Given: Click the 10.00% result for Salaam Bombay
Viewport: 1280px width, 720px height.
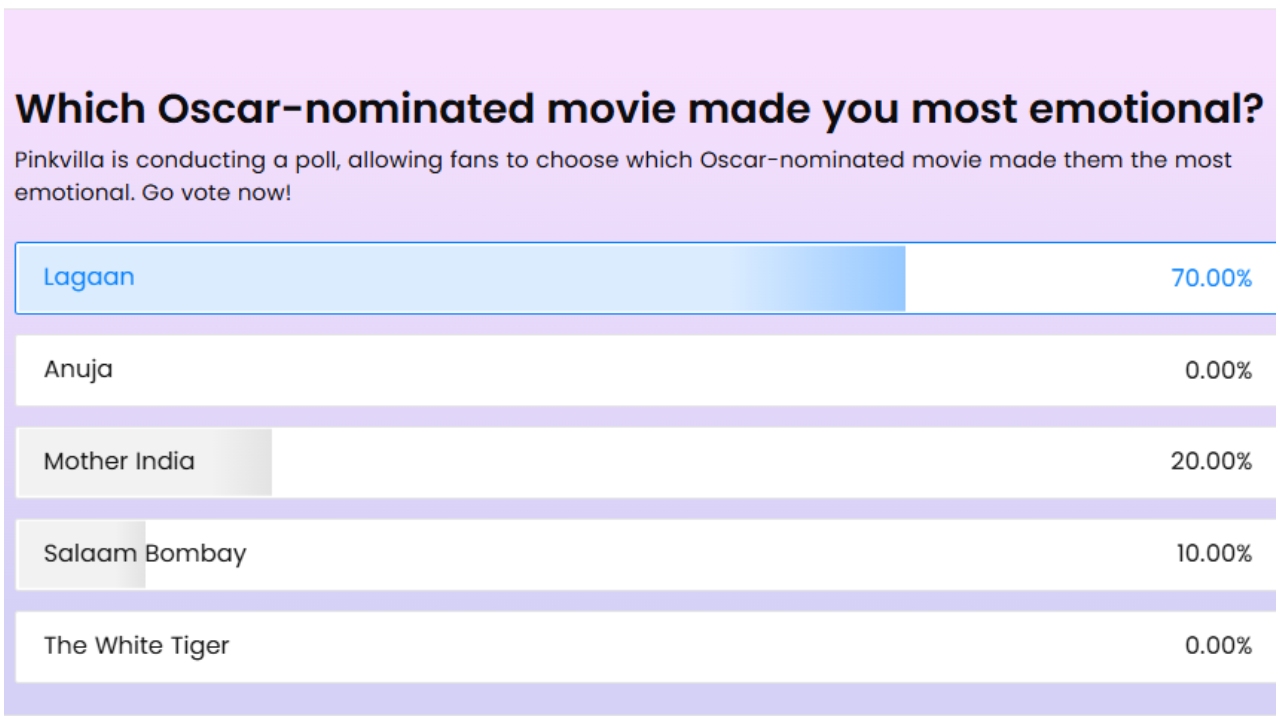Looking at the screenshot, I should click(x=1213, y=554).
